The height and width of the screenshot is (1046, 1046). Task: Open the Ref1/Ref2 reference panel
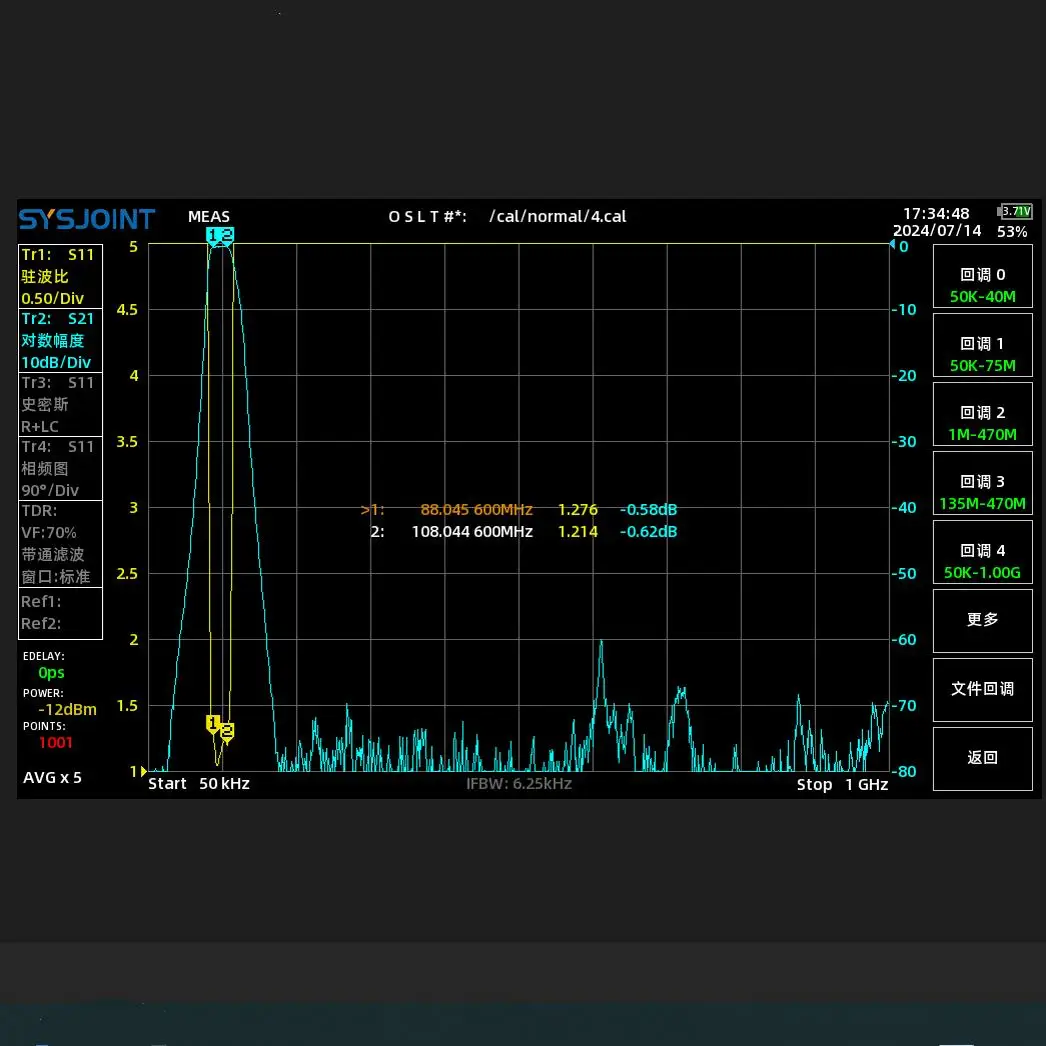60,612
